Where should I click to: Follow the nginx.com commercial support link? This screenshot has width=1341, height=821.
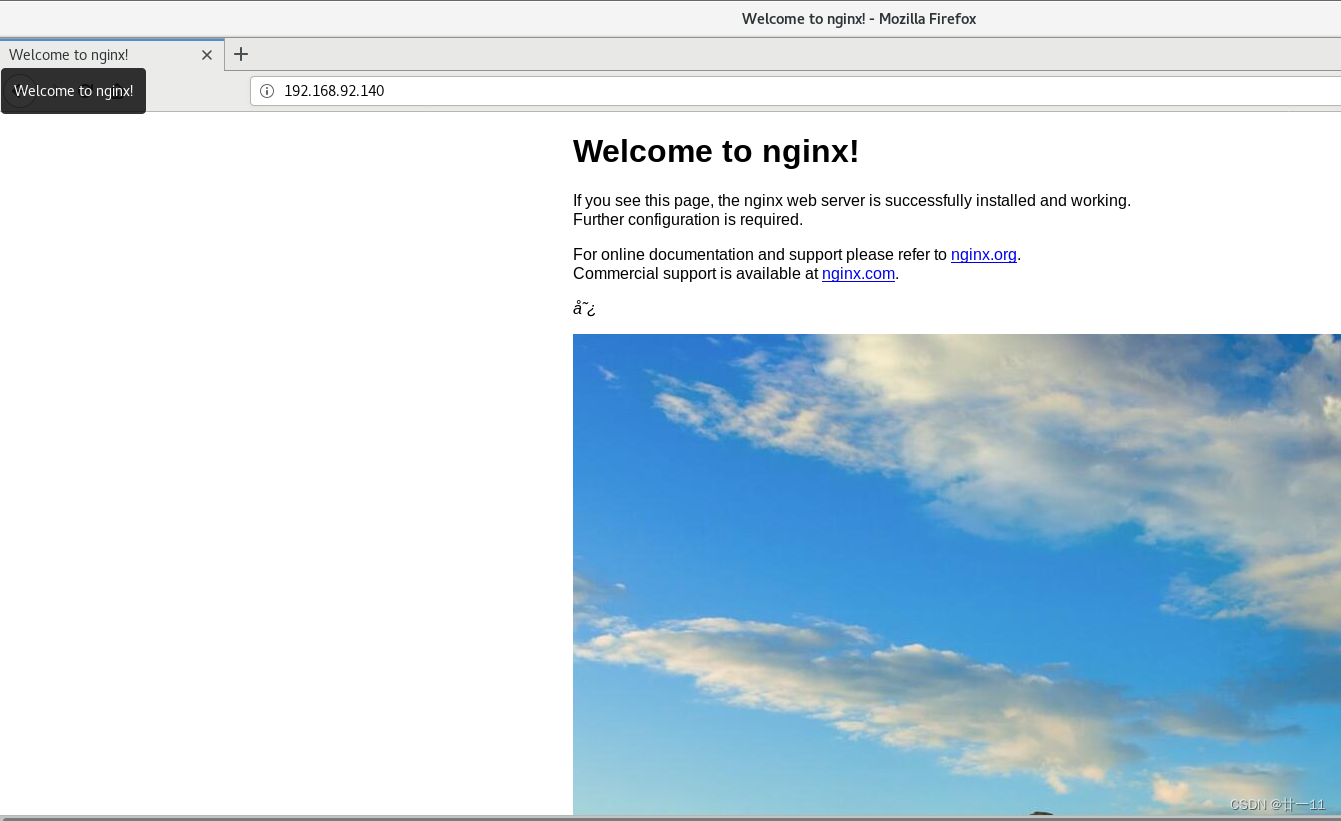click(858, 274)
